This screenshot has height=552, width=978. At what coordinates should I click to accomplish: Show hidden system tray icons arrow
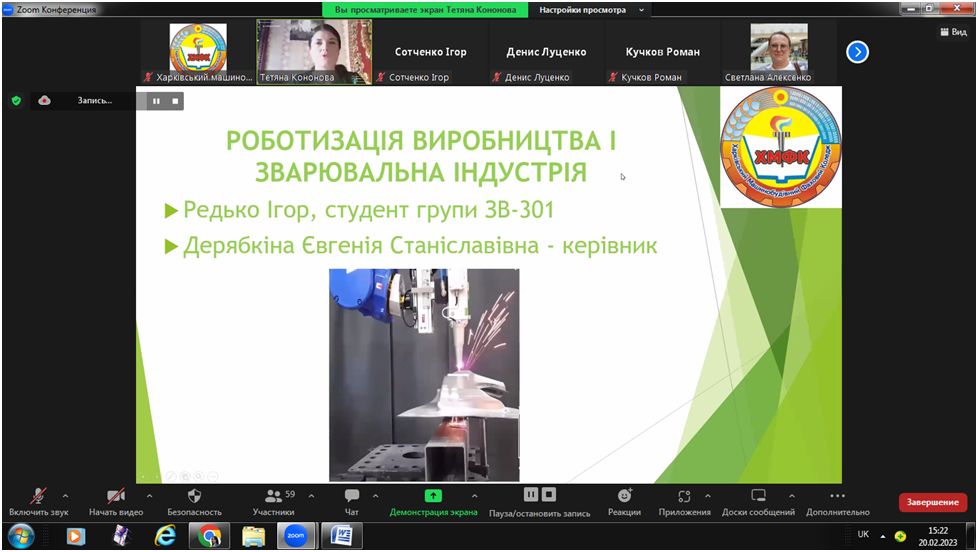(x=883, y=536)
